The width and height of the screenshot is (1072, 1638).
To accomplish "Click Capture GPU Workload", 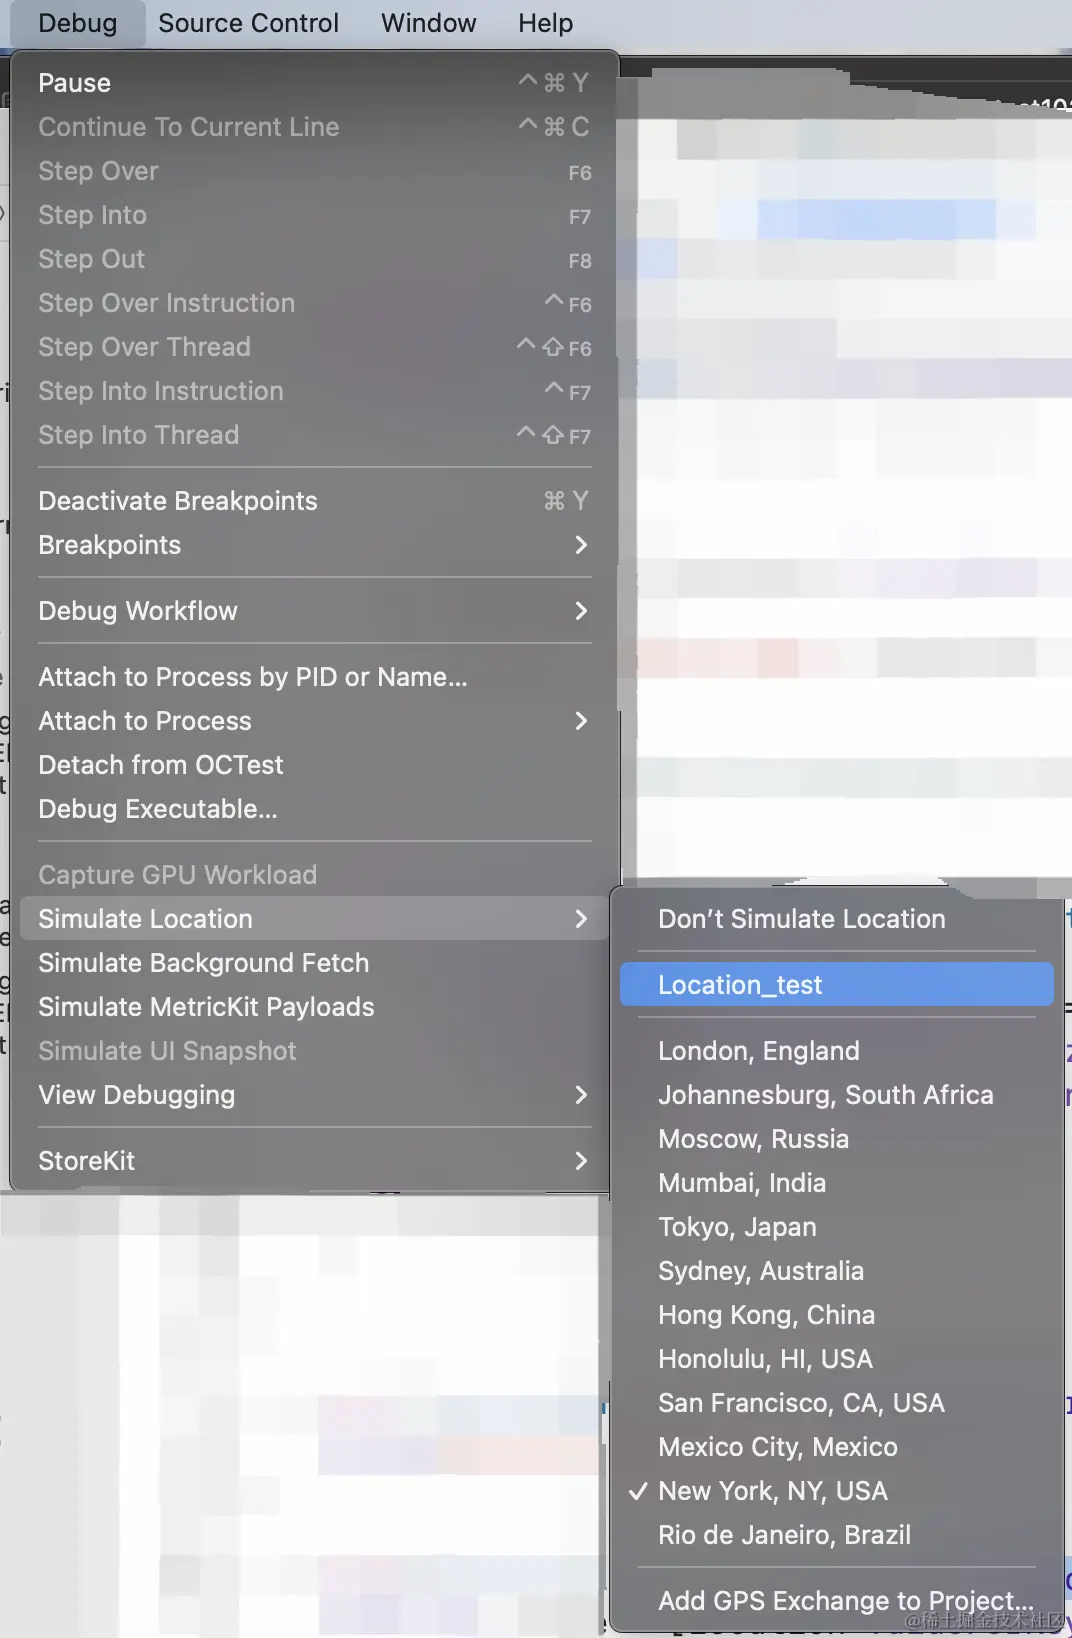I will 314,875.
